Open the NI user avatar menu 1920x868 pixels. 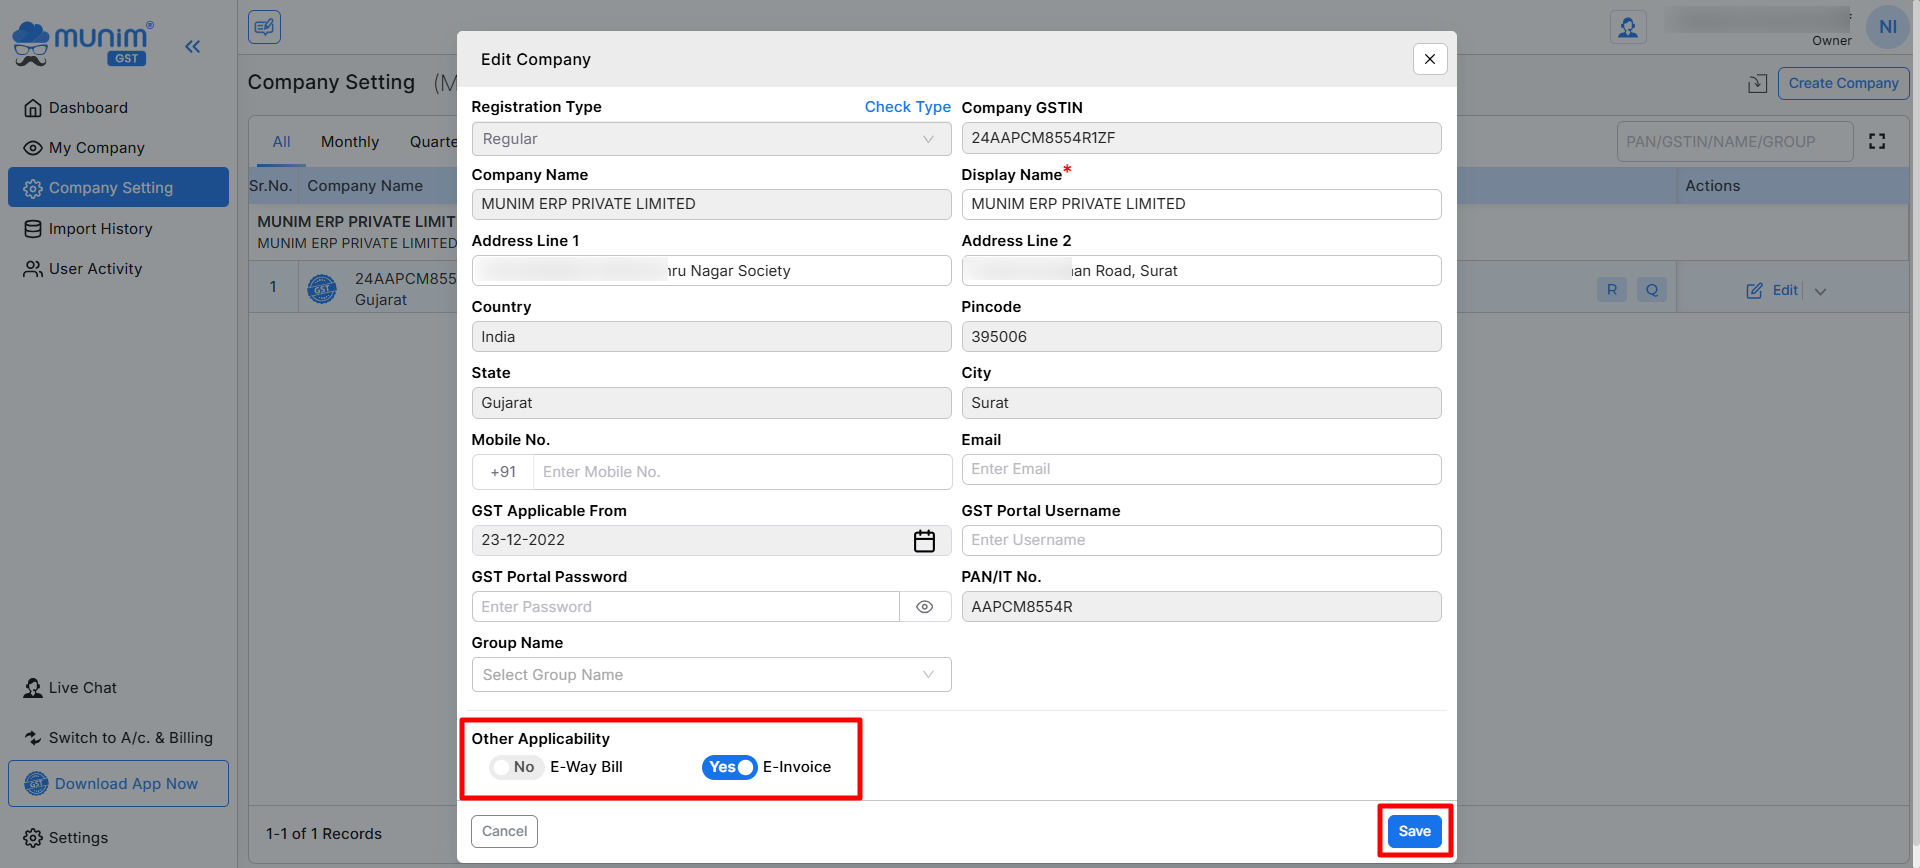[x=1888, y=27]
